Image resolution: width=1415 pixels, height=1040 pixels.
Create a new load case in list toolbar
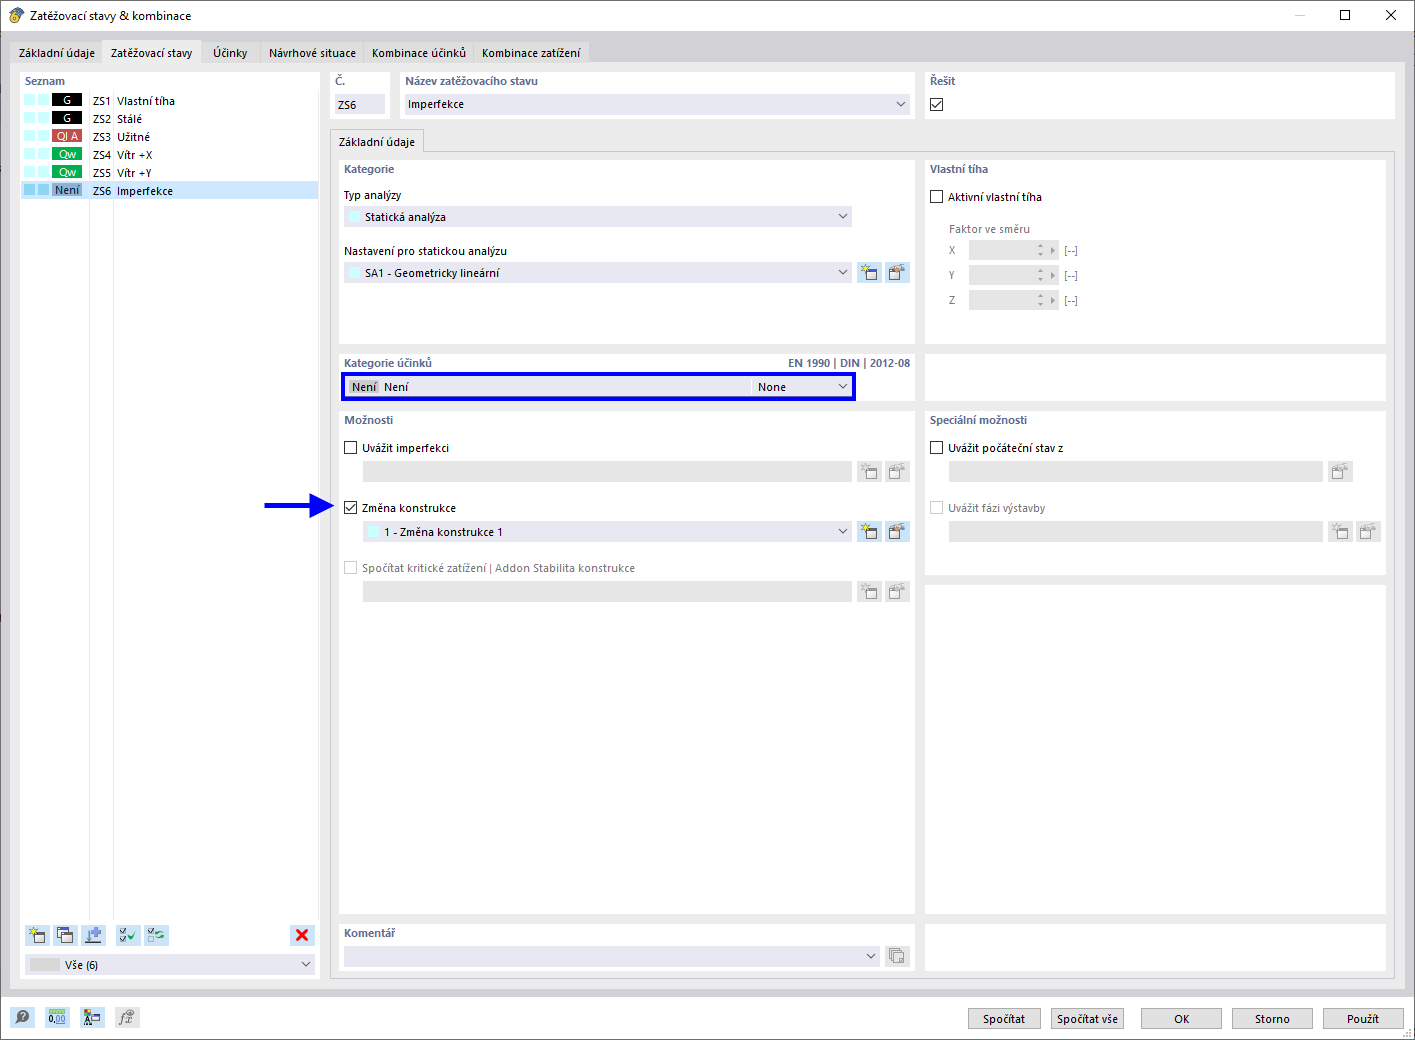point(37,935)
